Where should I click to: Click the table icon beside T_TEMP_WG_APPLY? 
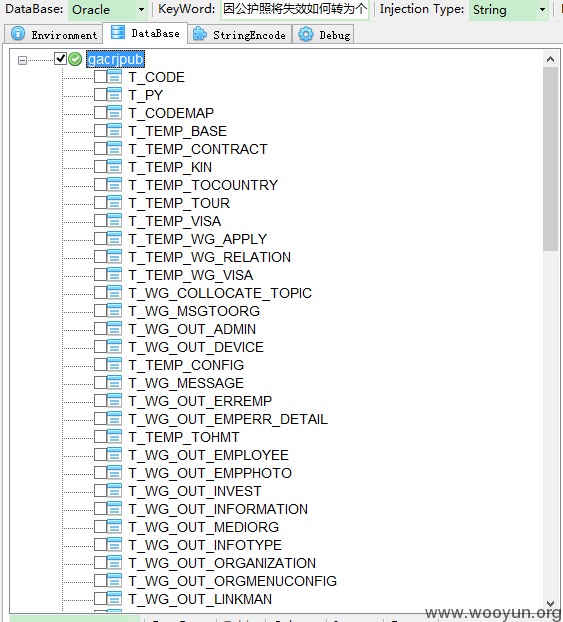(x=115, y=239)
